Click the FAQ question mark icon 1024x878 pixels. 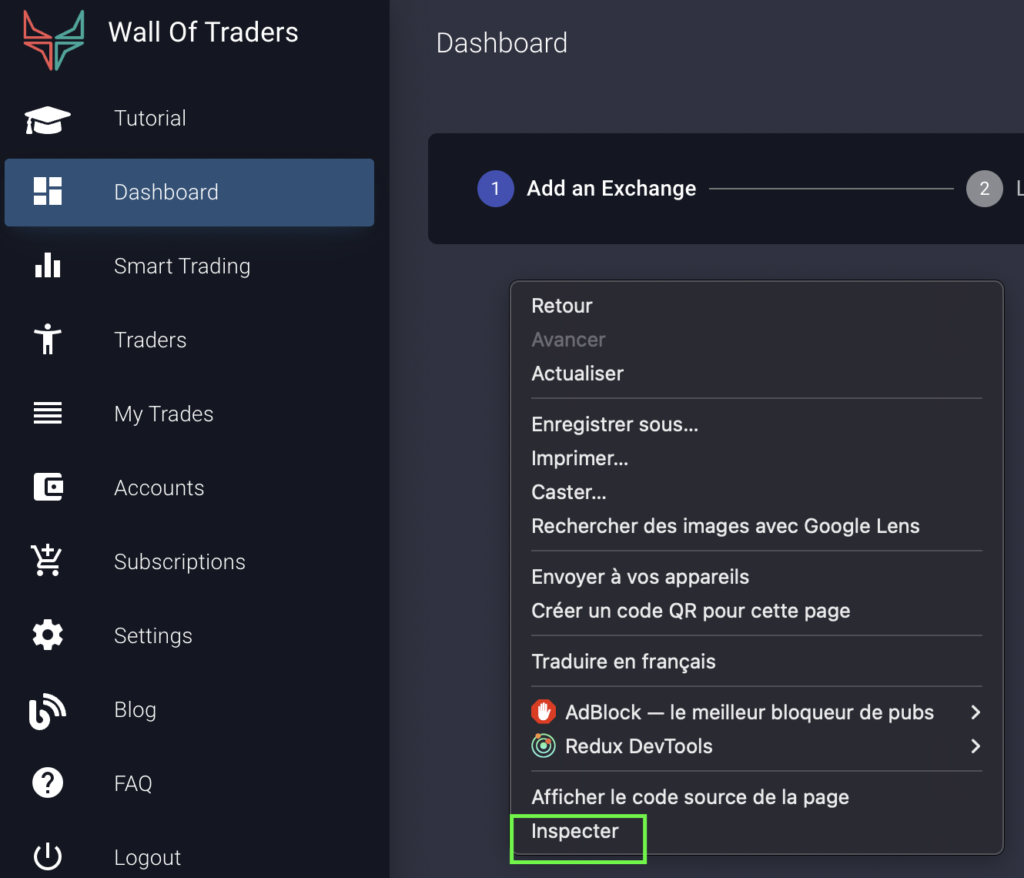[x=46, y=783]
